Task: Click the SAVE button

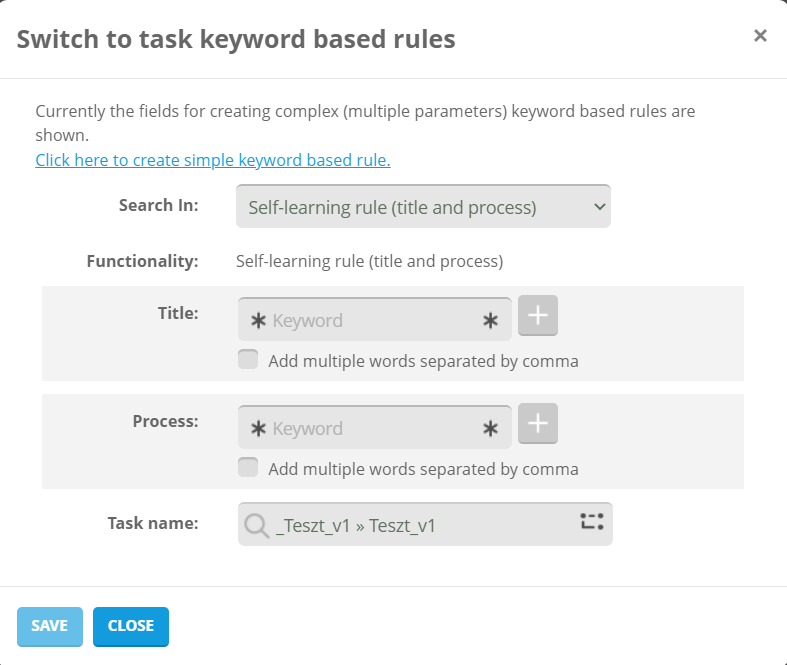Action: coord(49,626)
